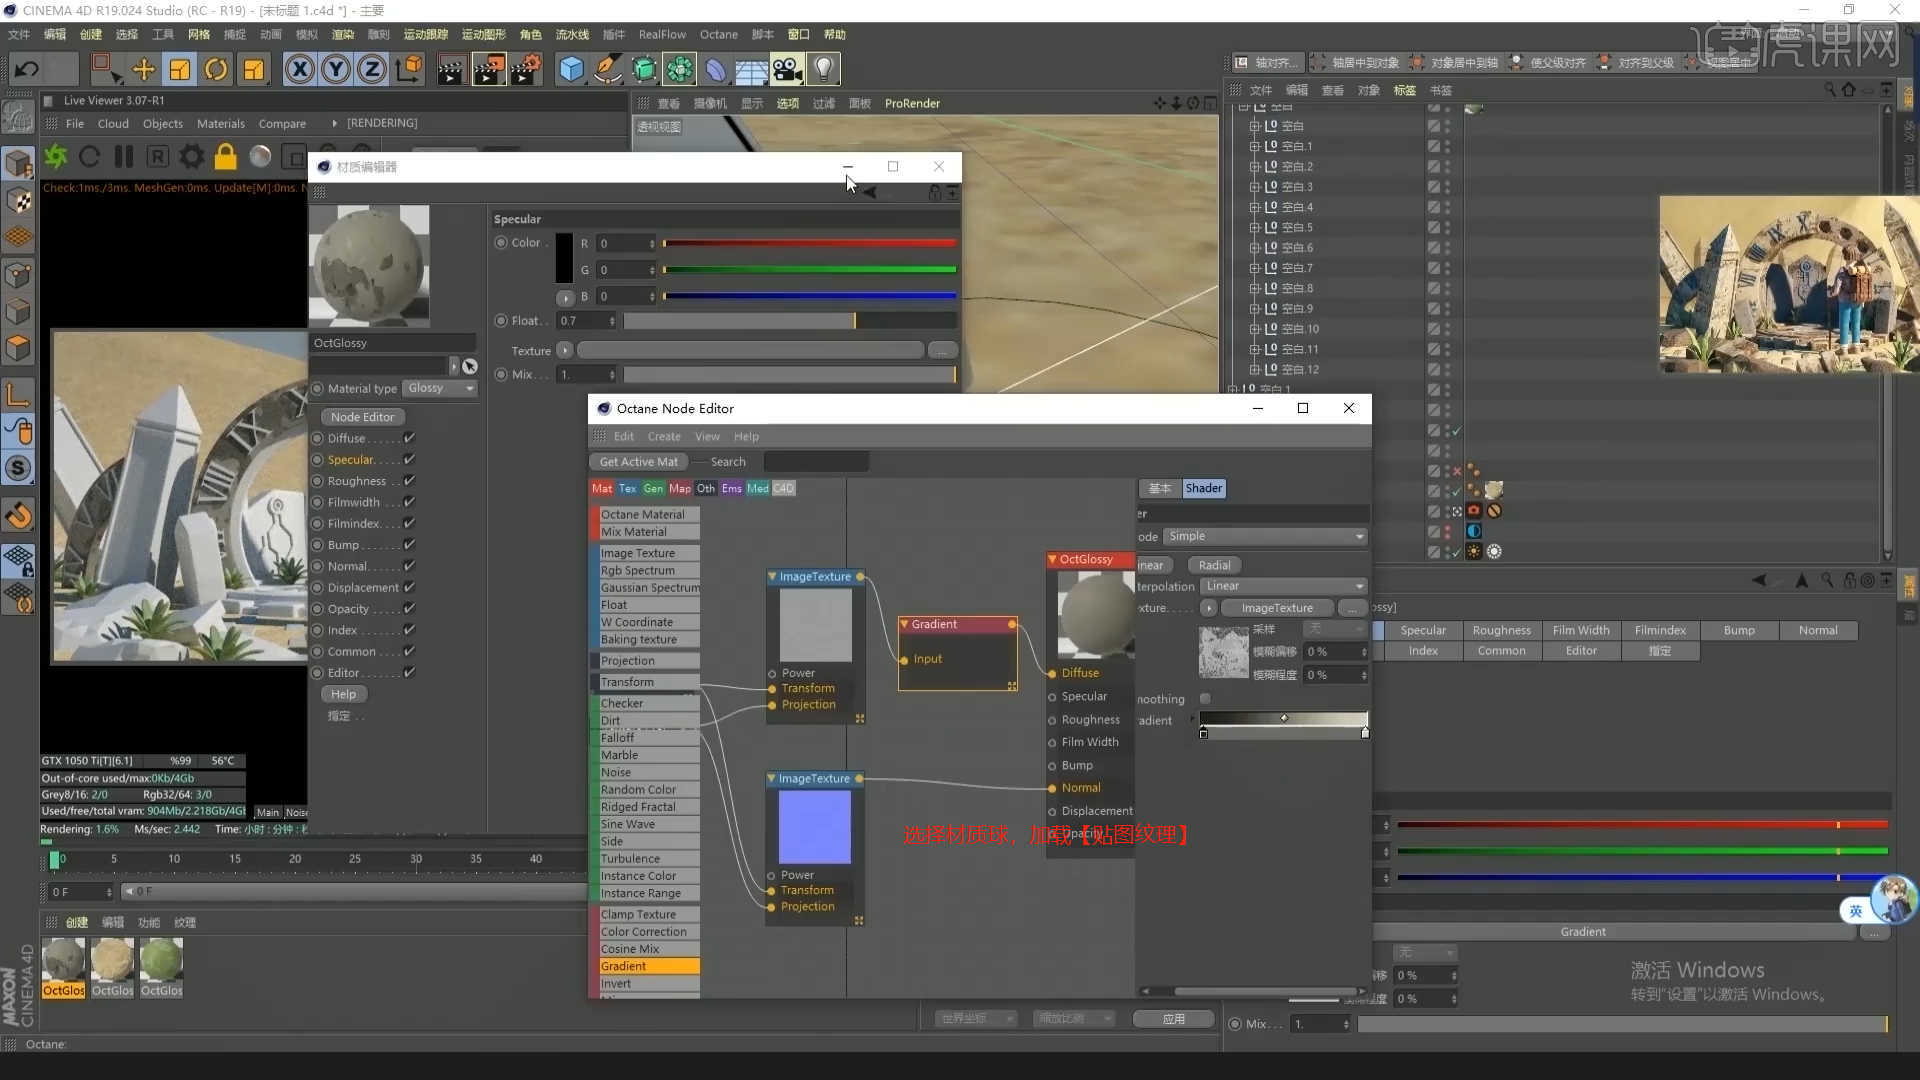
Task: Disable the Bump channel checkbox
Action: coord(409,545)
